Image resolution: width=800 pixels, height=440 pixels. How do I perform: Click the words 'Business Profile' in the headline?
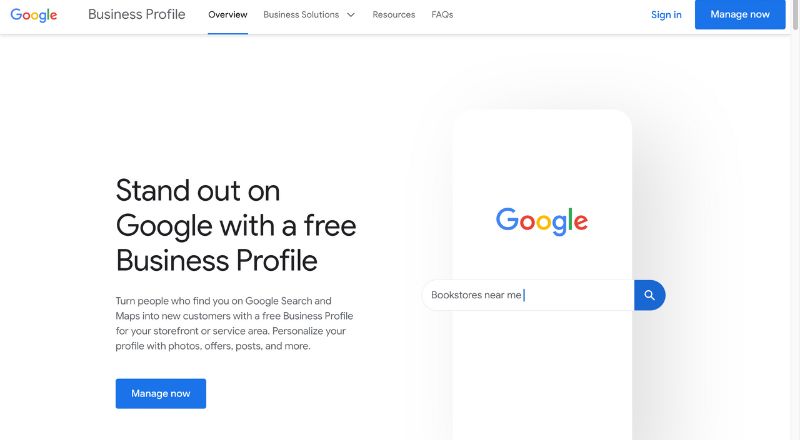[217, 260]
